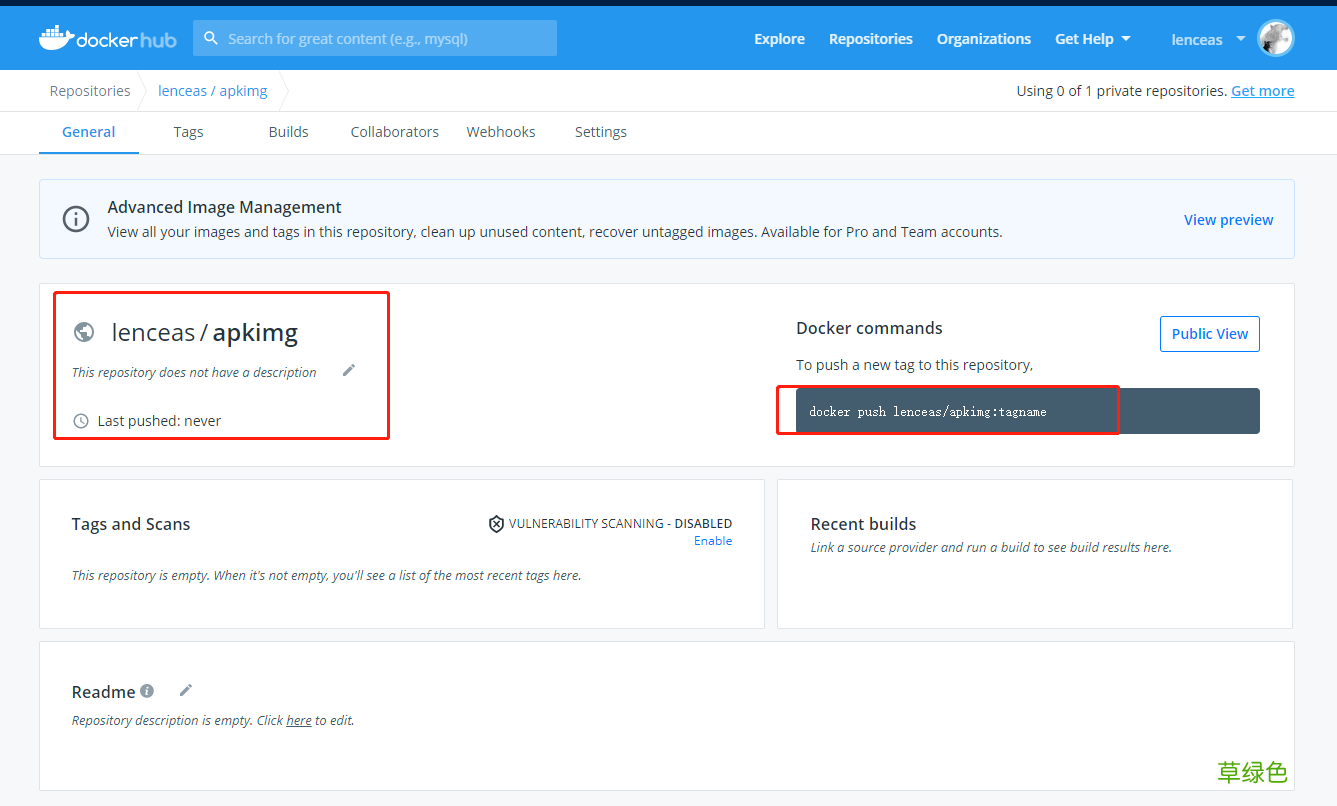Click the clock icon beside Last pushed
This screenshot has width=1337, height=806.
point(80,420)
